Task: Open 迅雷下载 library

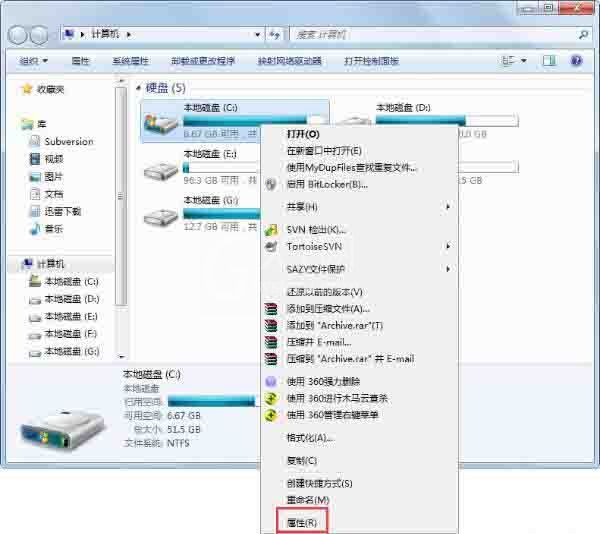Action: [63, 211]
